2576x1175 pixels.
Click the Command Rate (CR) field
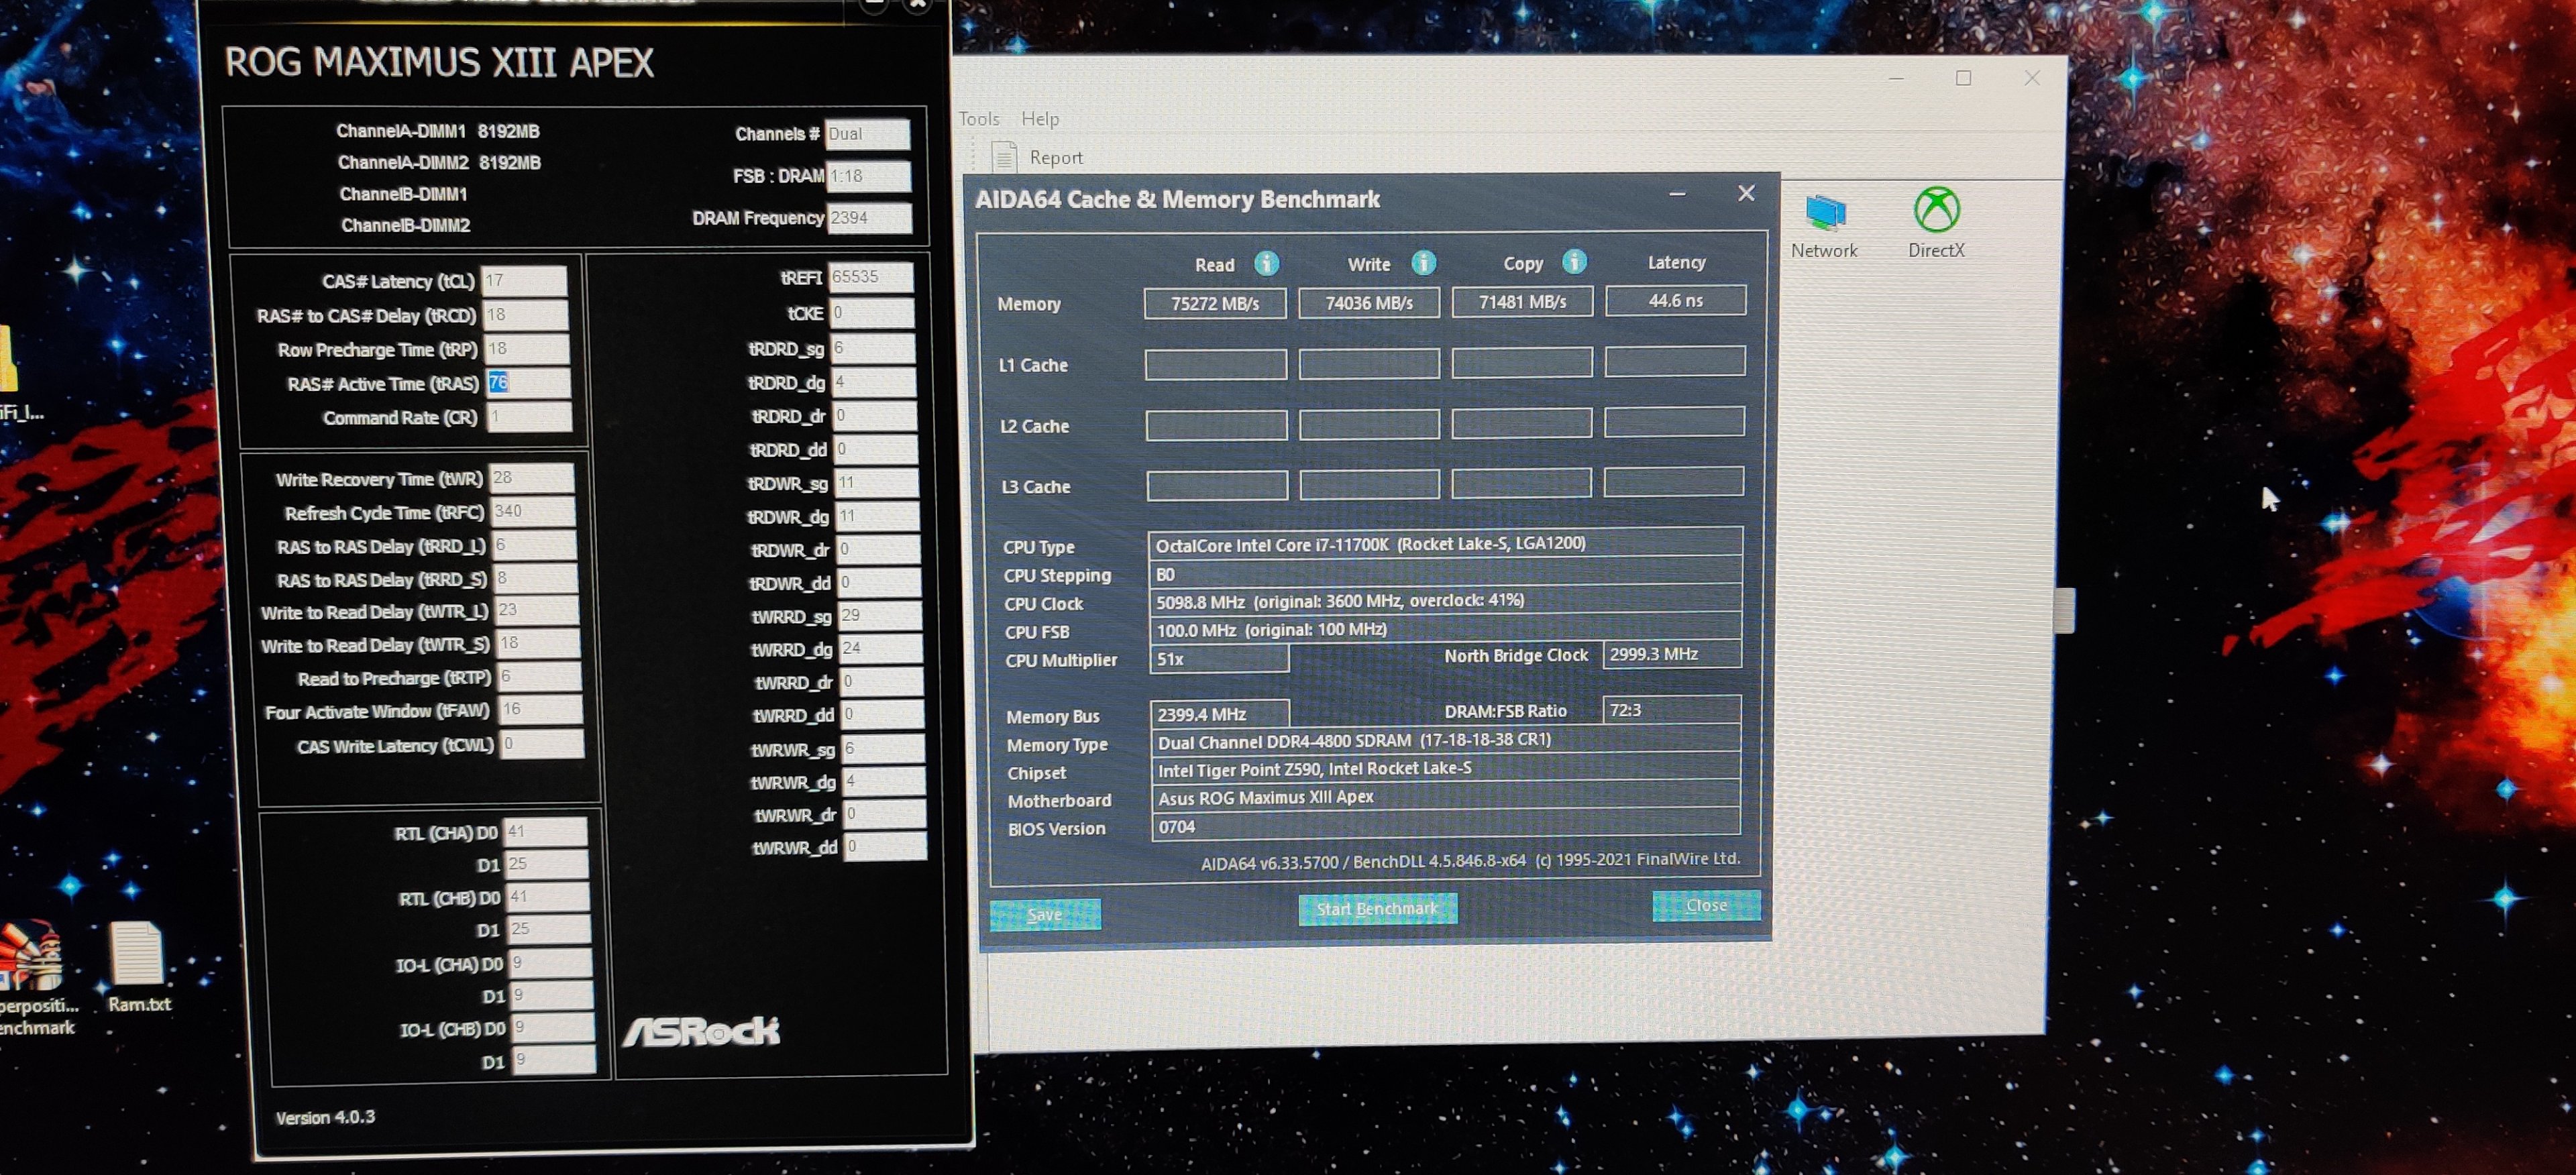[x=530, y=417]
